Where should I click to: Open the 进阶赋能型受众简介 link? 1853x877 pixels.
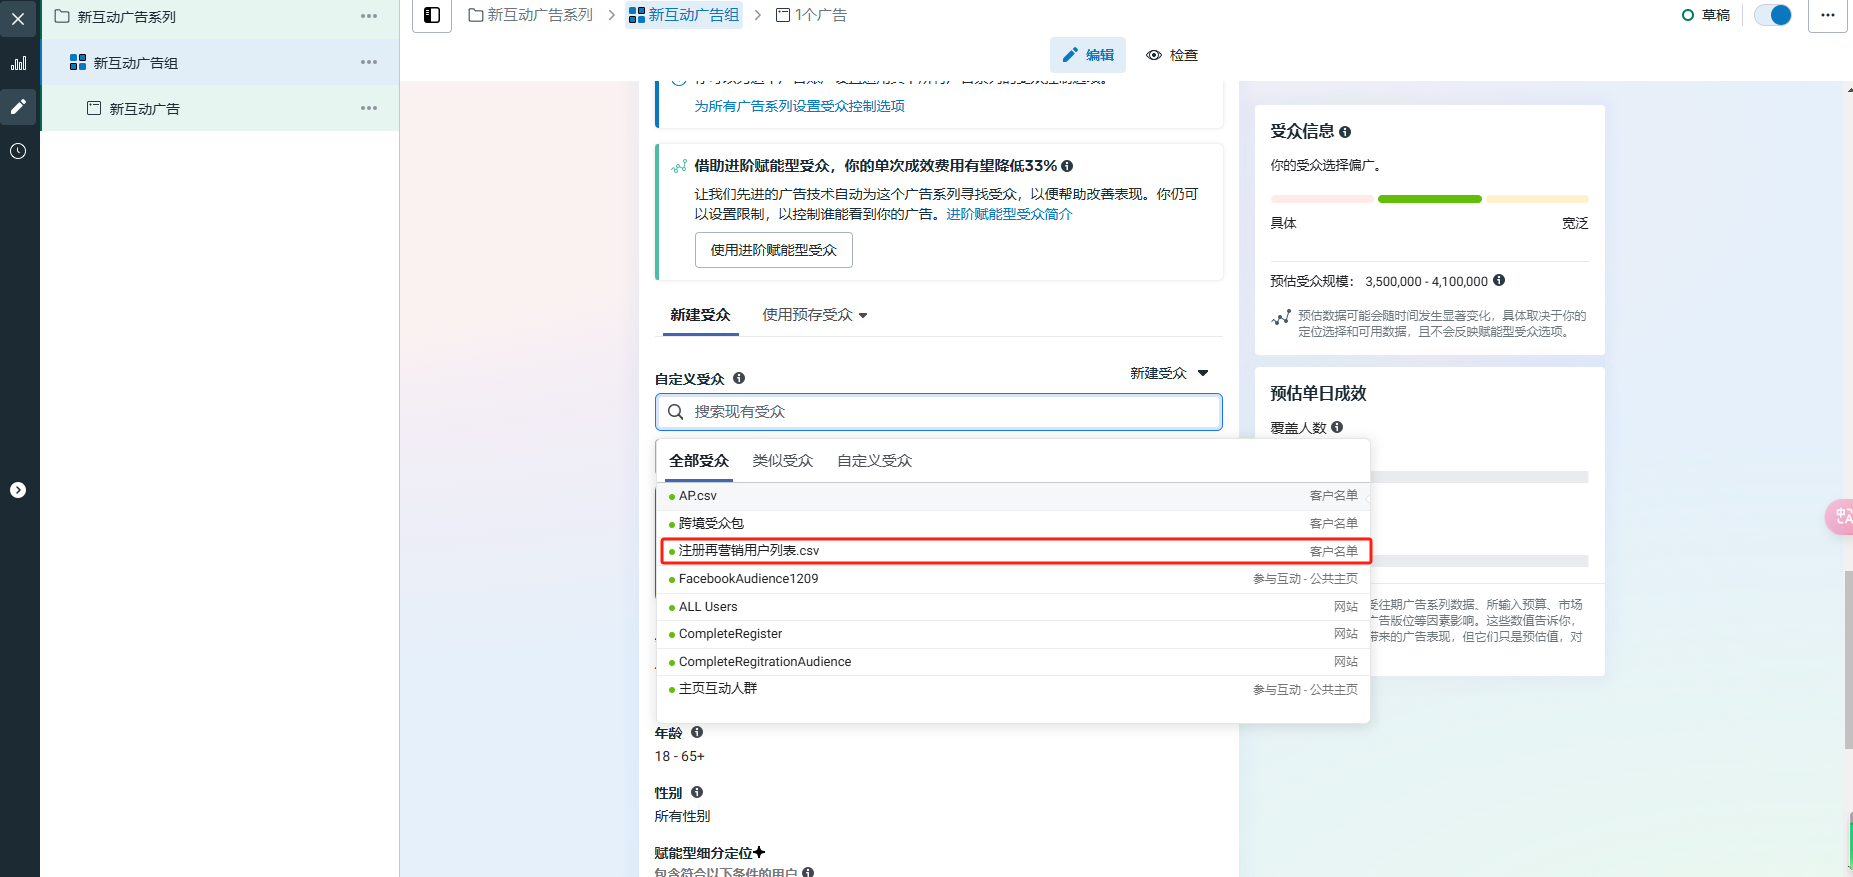pyautogui.click(x=1009, y=214)
